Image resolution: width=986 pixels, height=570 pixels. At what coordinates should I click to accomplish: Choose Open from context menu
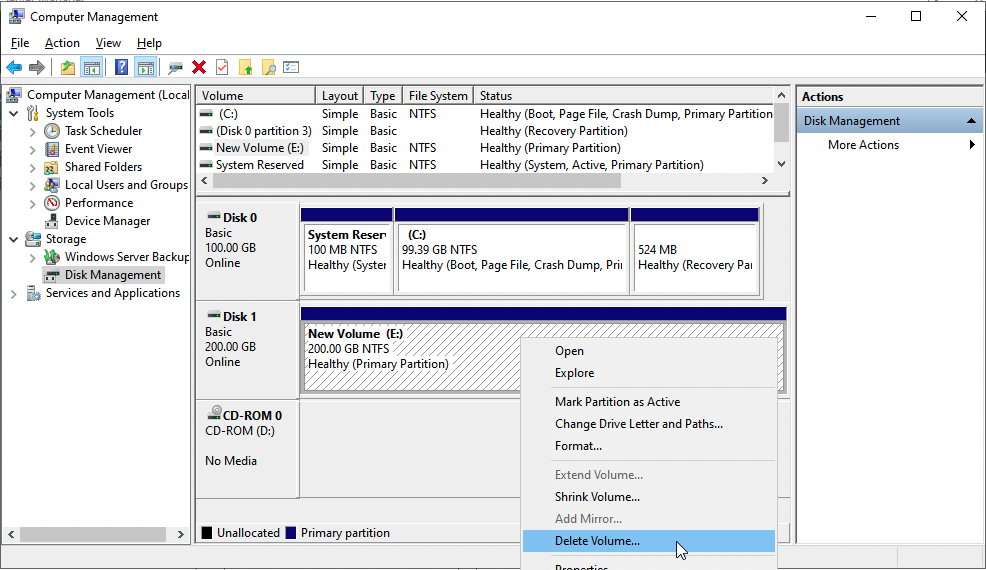(x=649, y=351)
